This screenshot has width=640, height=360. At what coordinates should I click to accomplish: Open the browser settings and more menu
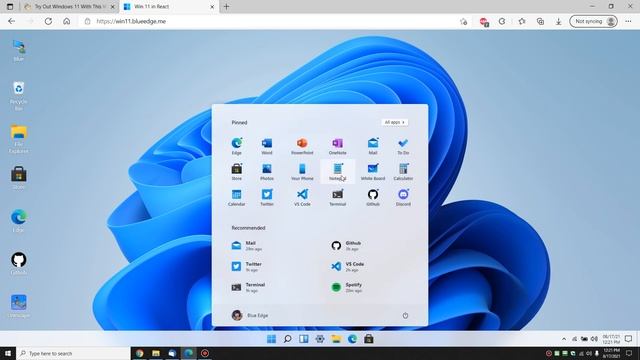click(x=628, y=21)
